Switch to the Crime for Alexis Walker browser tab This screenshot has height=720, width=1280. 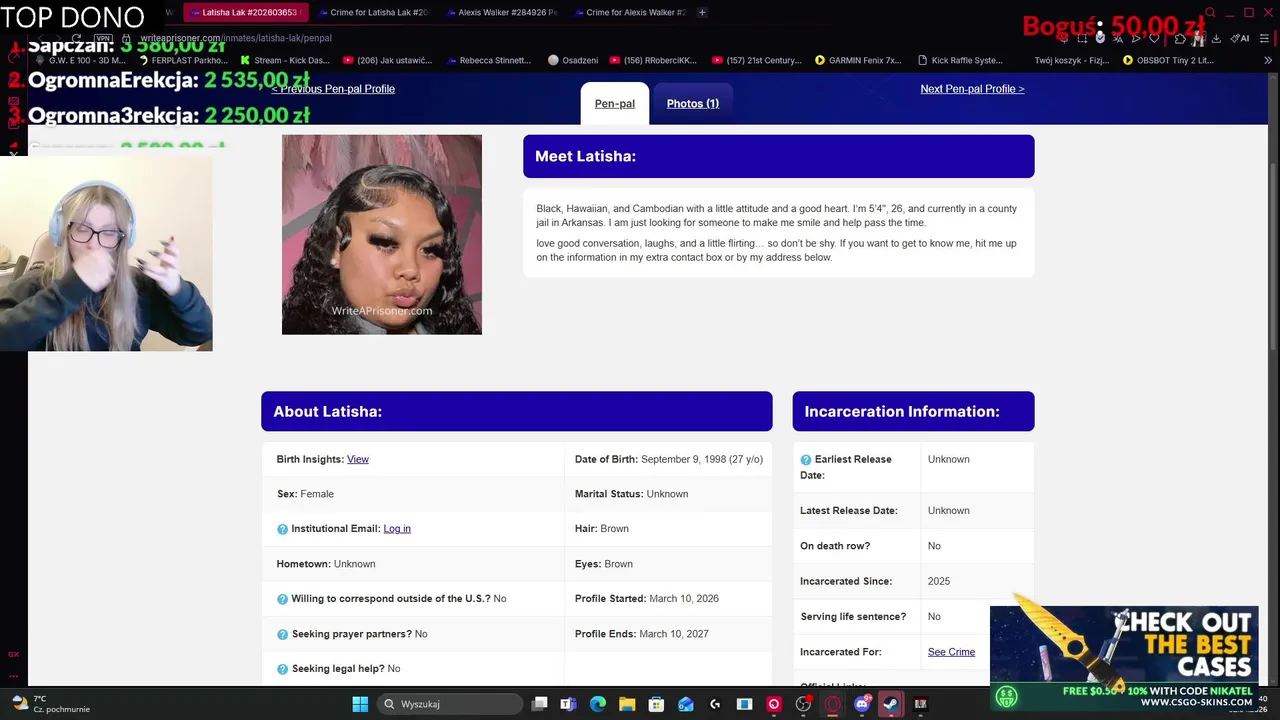[629, 13]
